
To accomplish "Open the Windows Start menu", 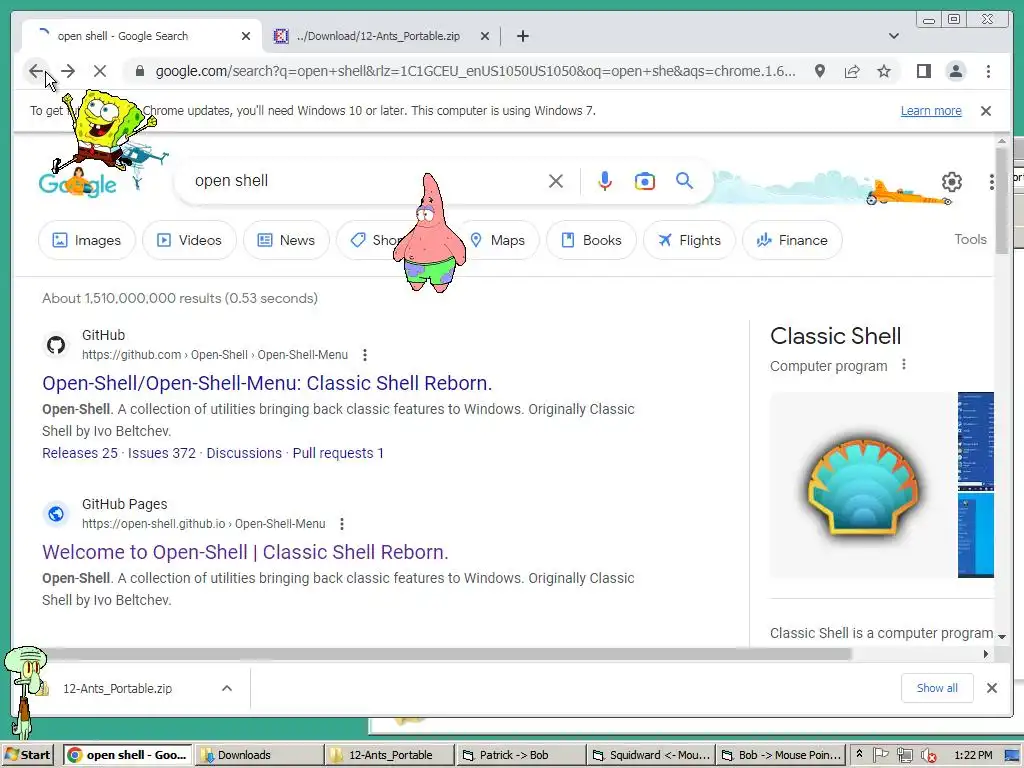I will pos(27,755).
